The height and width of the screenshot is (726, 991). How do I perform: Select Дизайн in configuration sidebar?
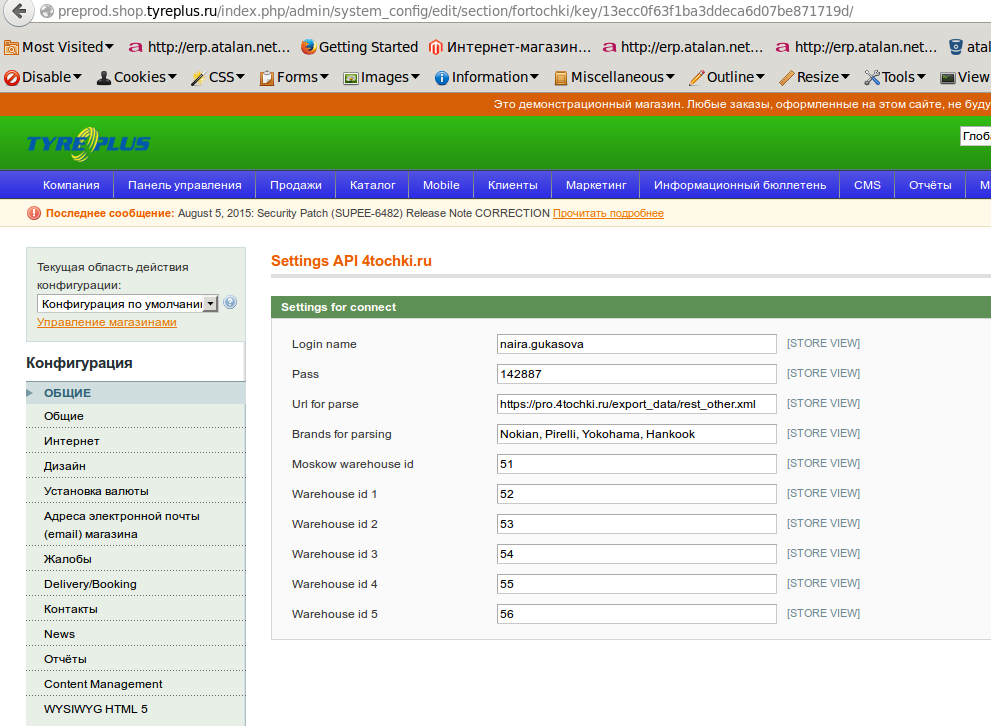click(135, 466)
